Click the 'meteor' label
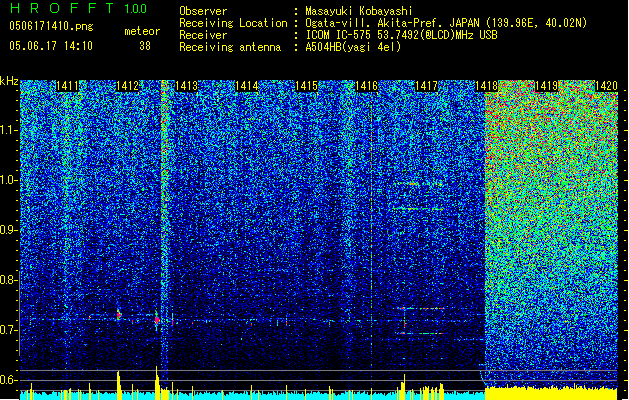 pyautogui.click(x=142, y=31)
